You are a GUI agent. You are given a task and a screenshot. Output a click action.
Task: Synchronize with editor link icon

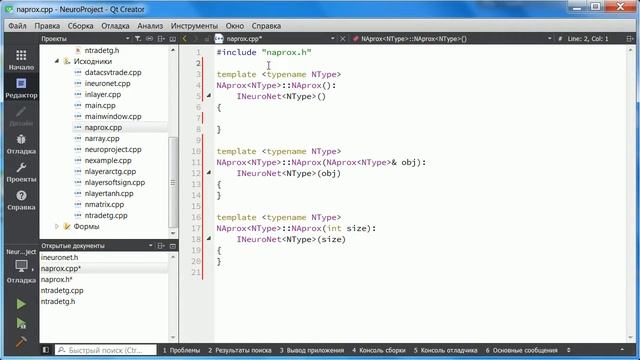point(149,39)
